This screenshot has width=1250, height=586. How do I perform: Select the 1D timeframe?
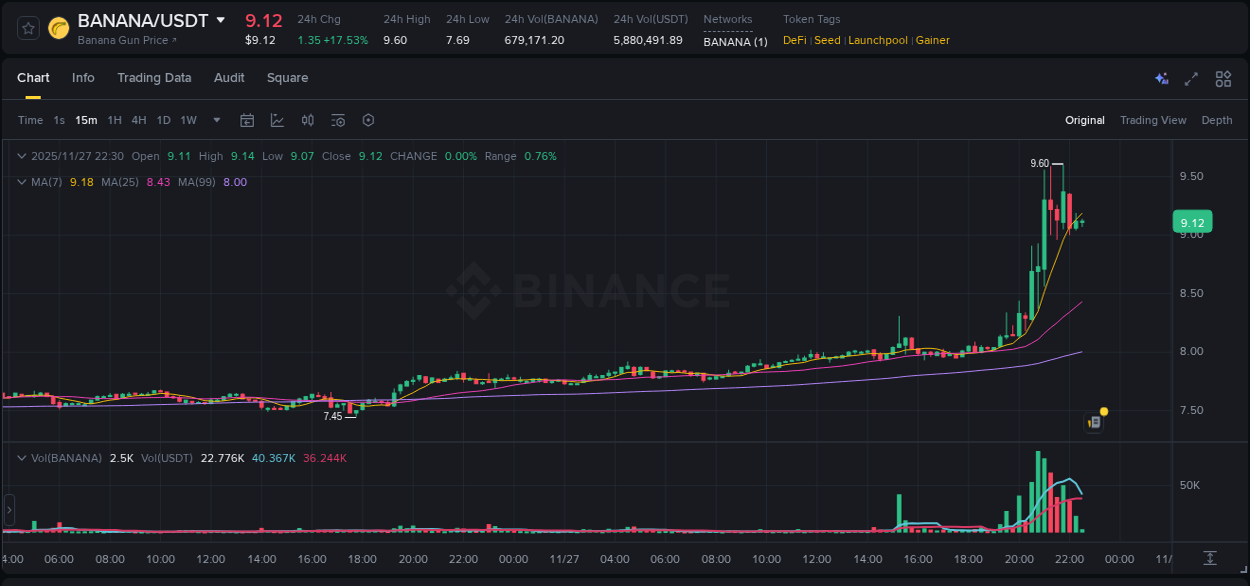[163, 120]
